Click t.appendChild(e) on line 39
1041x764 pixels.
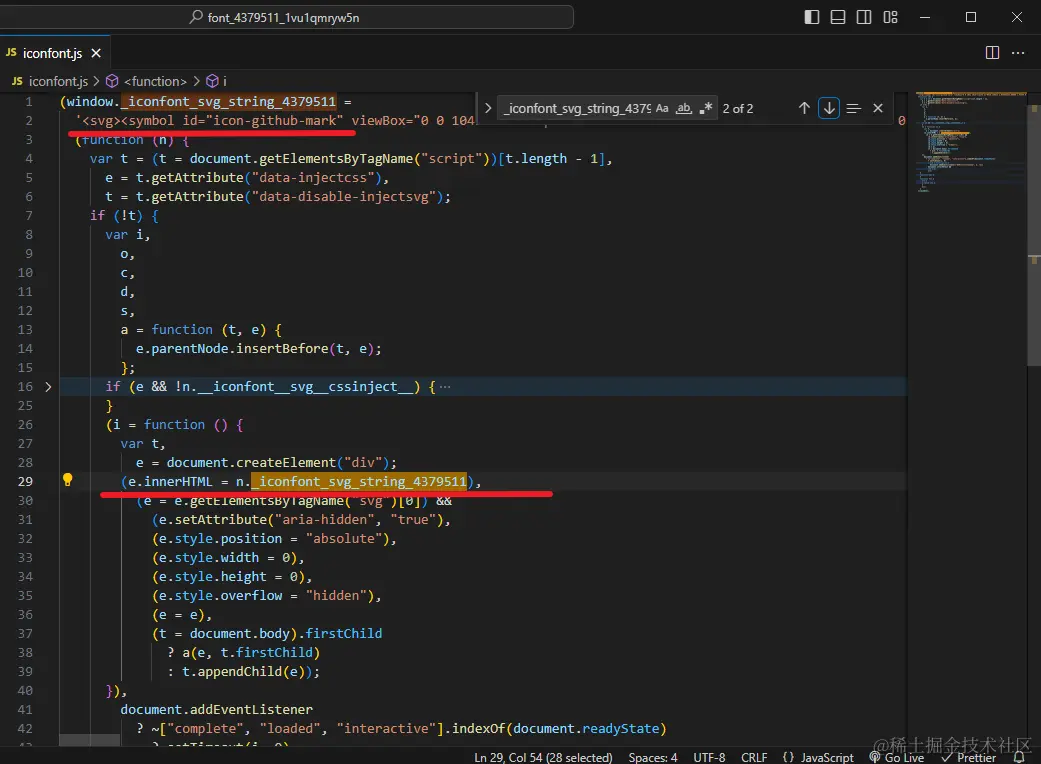click(x=244, y=672)
